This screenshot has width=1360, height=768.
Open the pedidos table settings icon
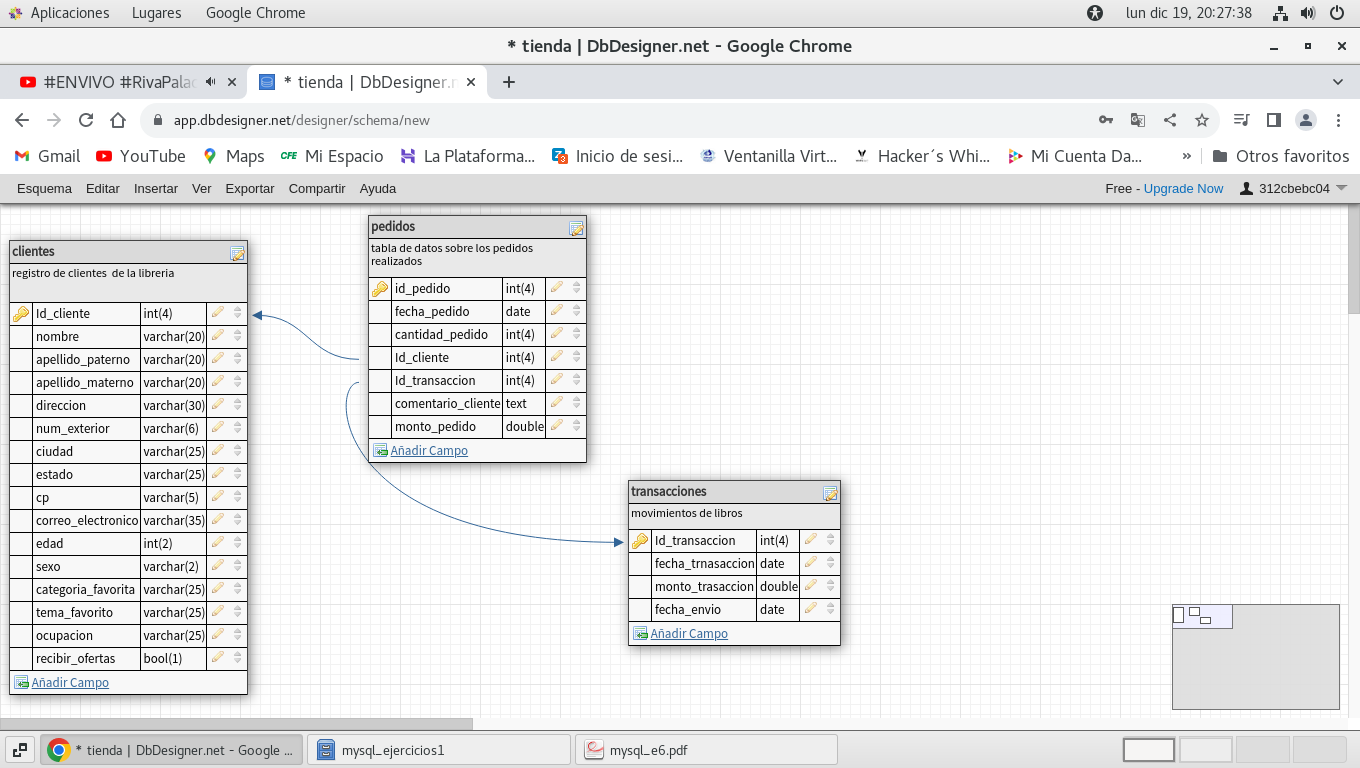point(576,228)
